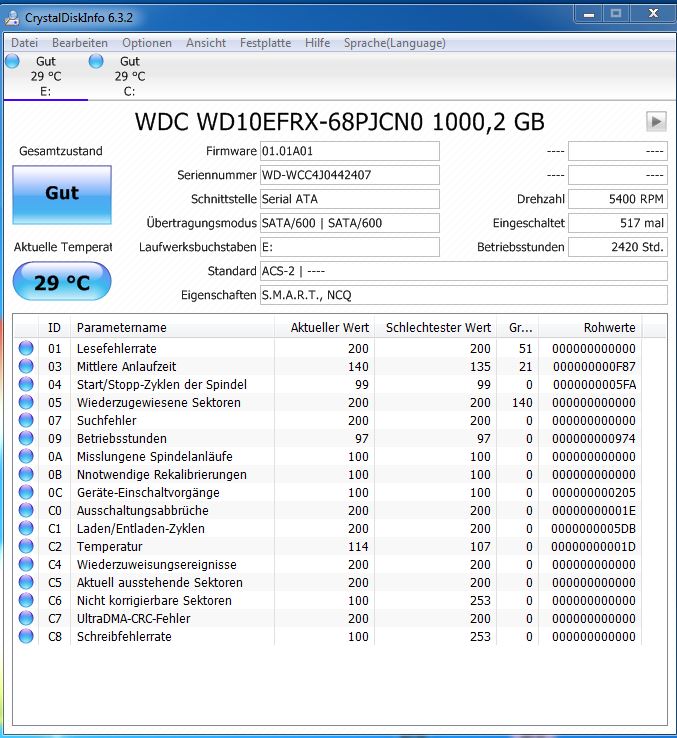The height and width of the screenshot is (738, 677).
Task: Click status orb for UltraDMA-CRC-Fehler
Action: coord(26,618)
